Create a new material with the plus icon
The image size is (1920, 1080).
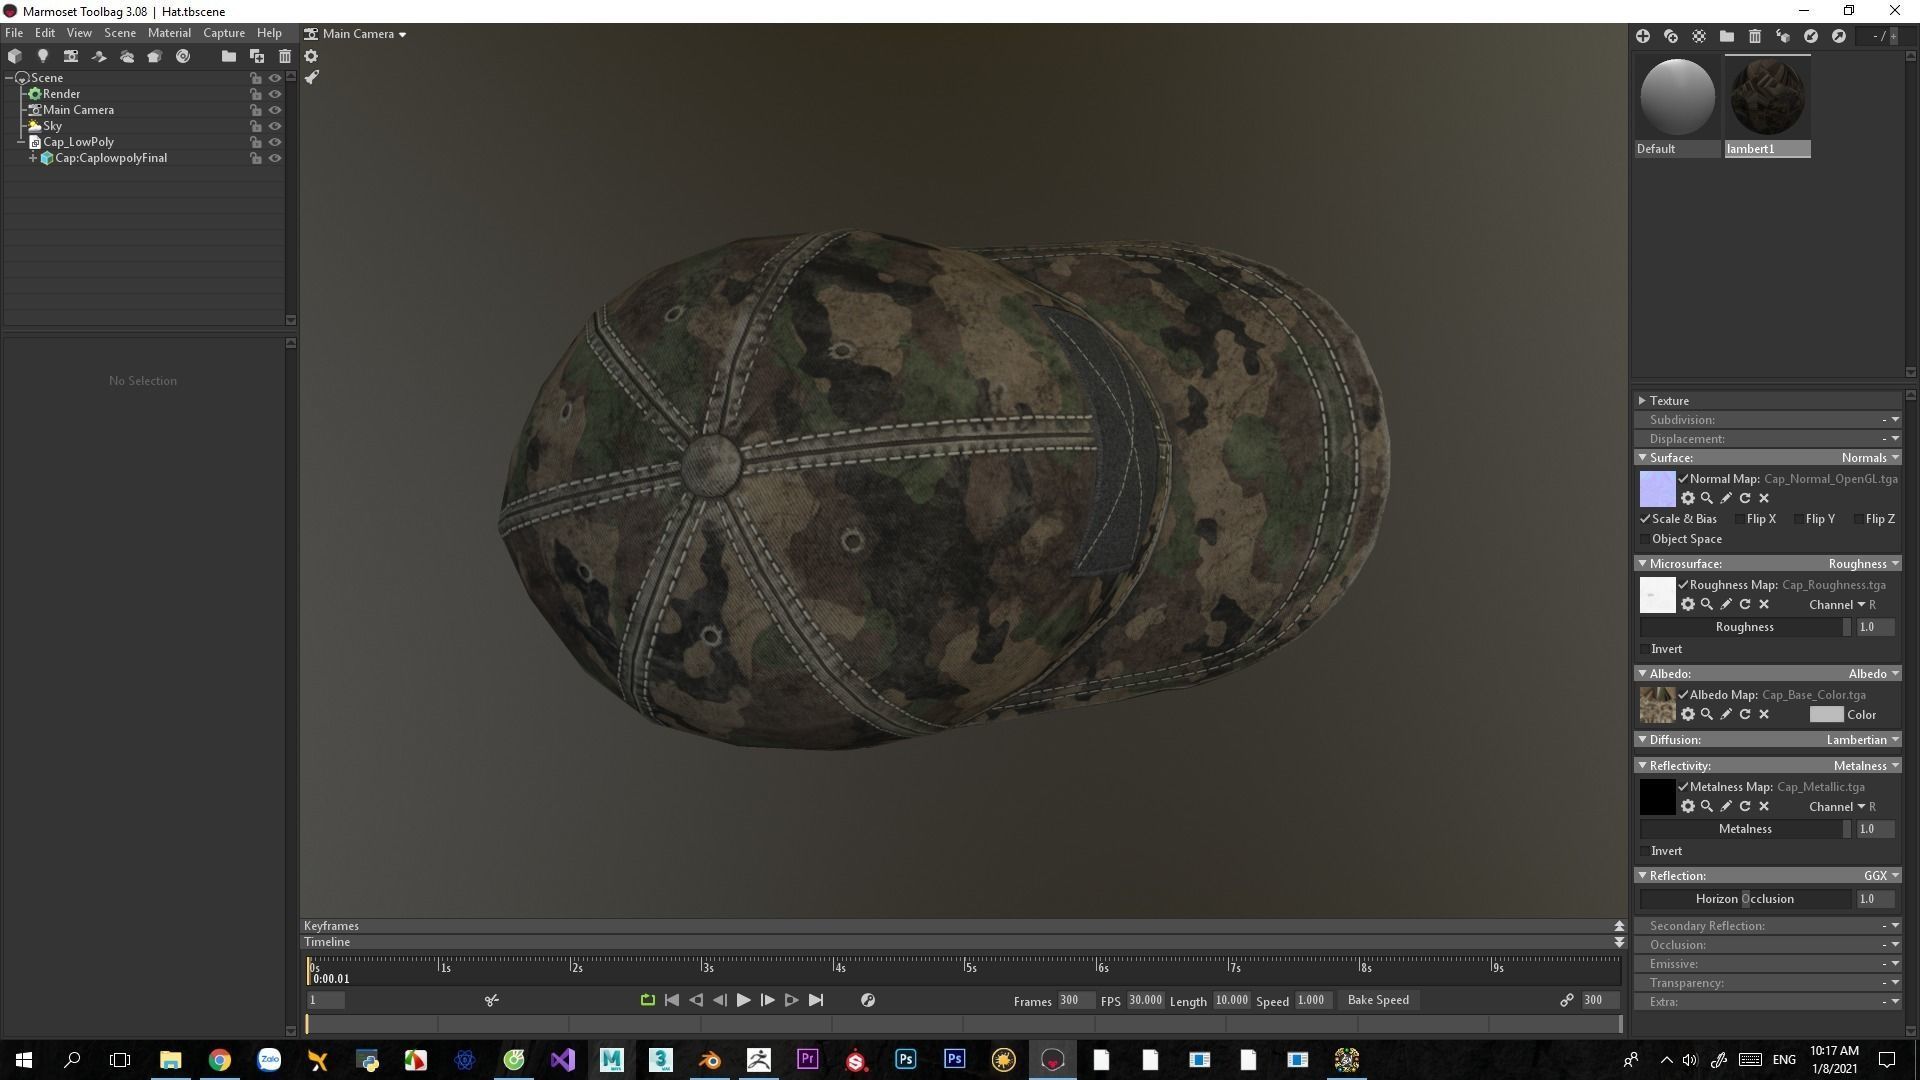1643,35
